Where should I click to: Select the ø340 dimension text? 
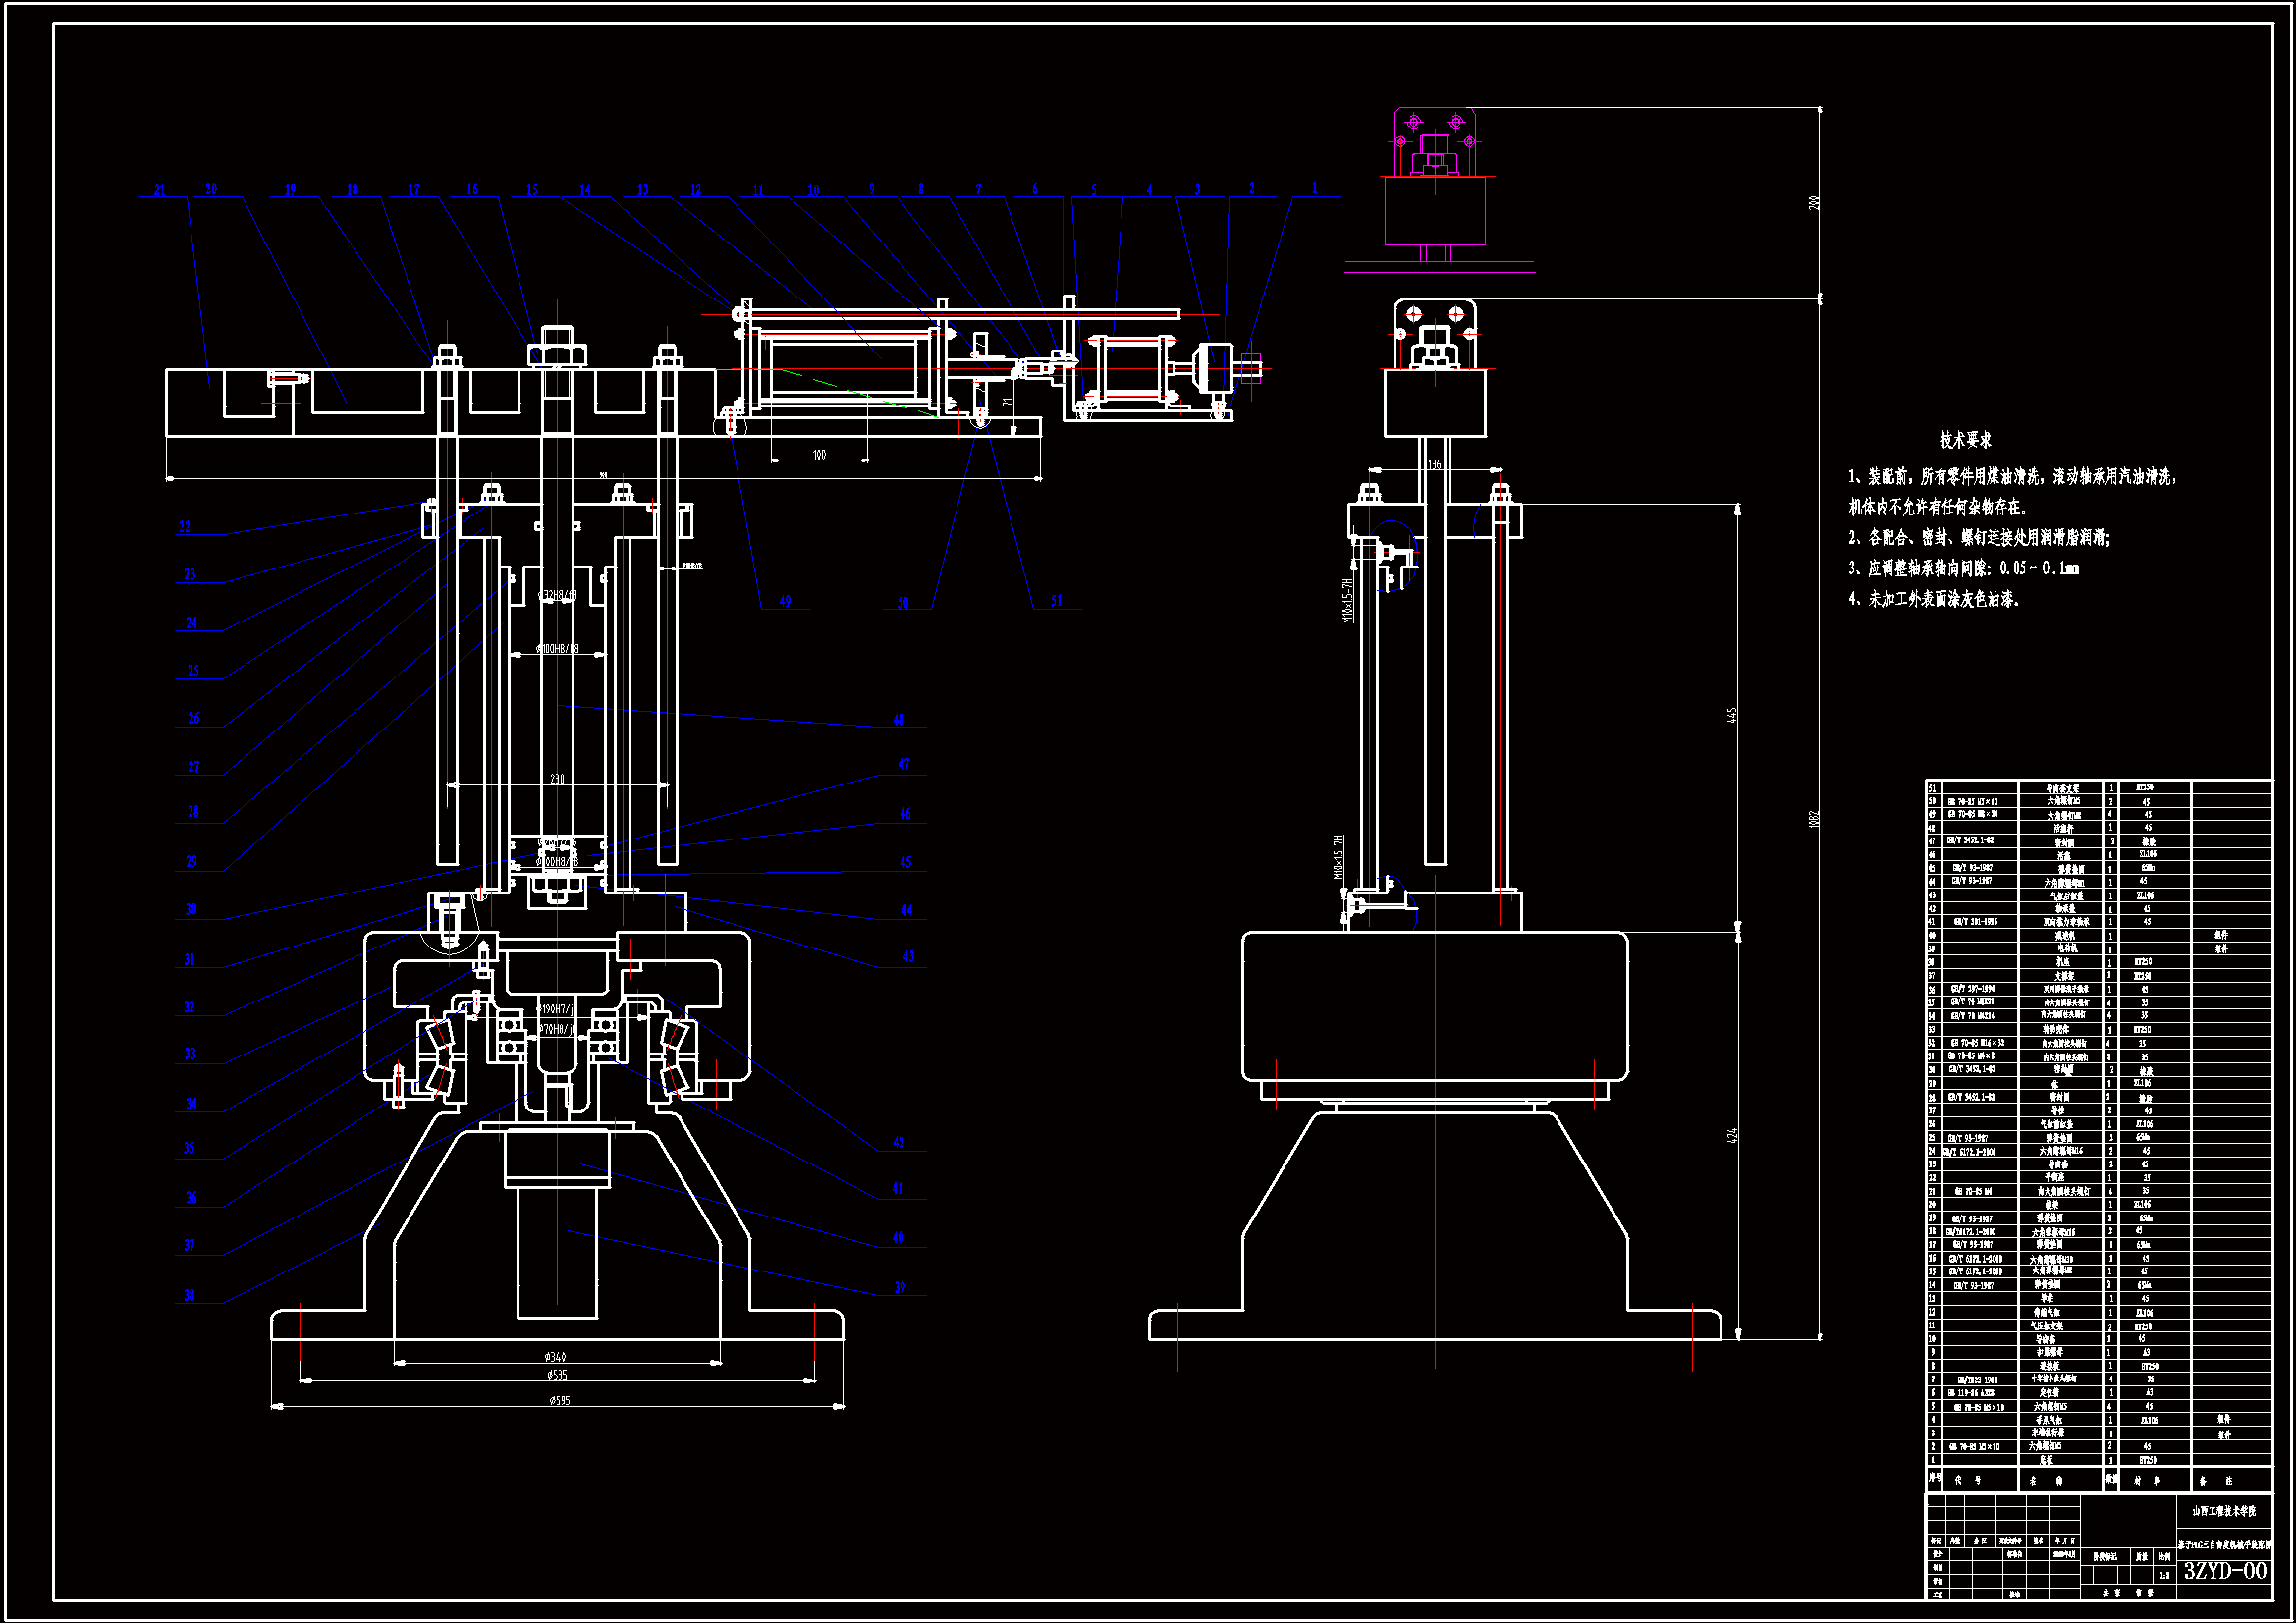(x=555, y=1357)
